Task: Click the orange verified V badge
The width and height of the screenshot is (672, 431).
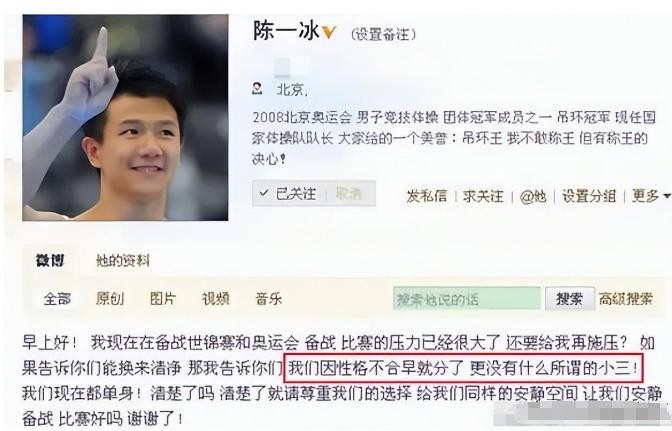Action: (x=329, y=32)
